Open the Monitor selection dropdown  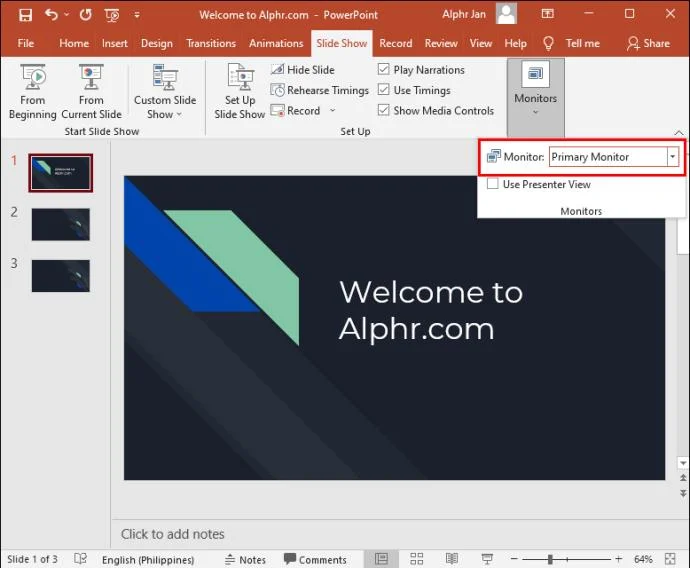point(672,157)
